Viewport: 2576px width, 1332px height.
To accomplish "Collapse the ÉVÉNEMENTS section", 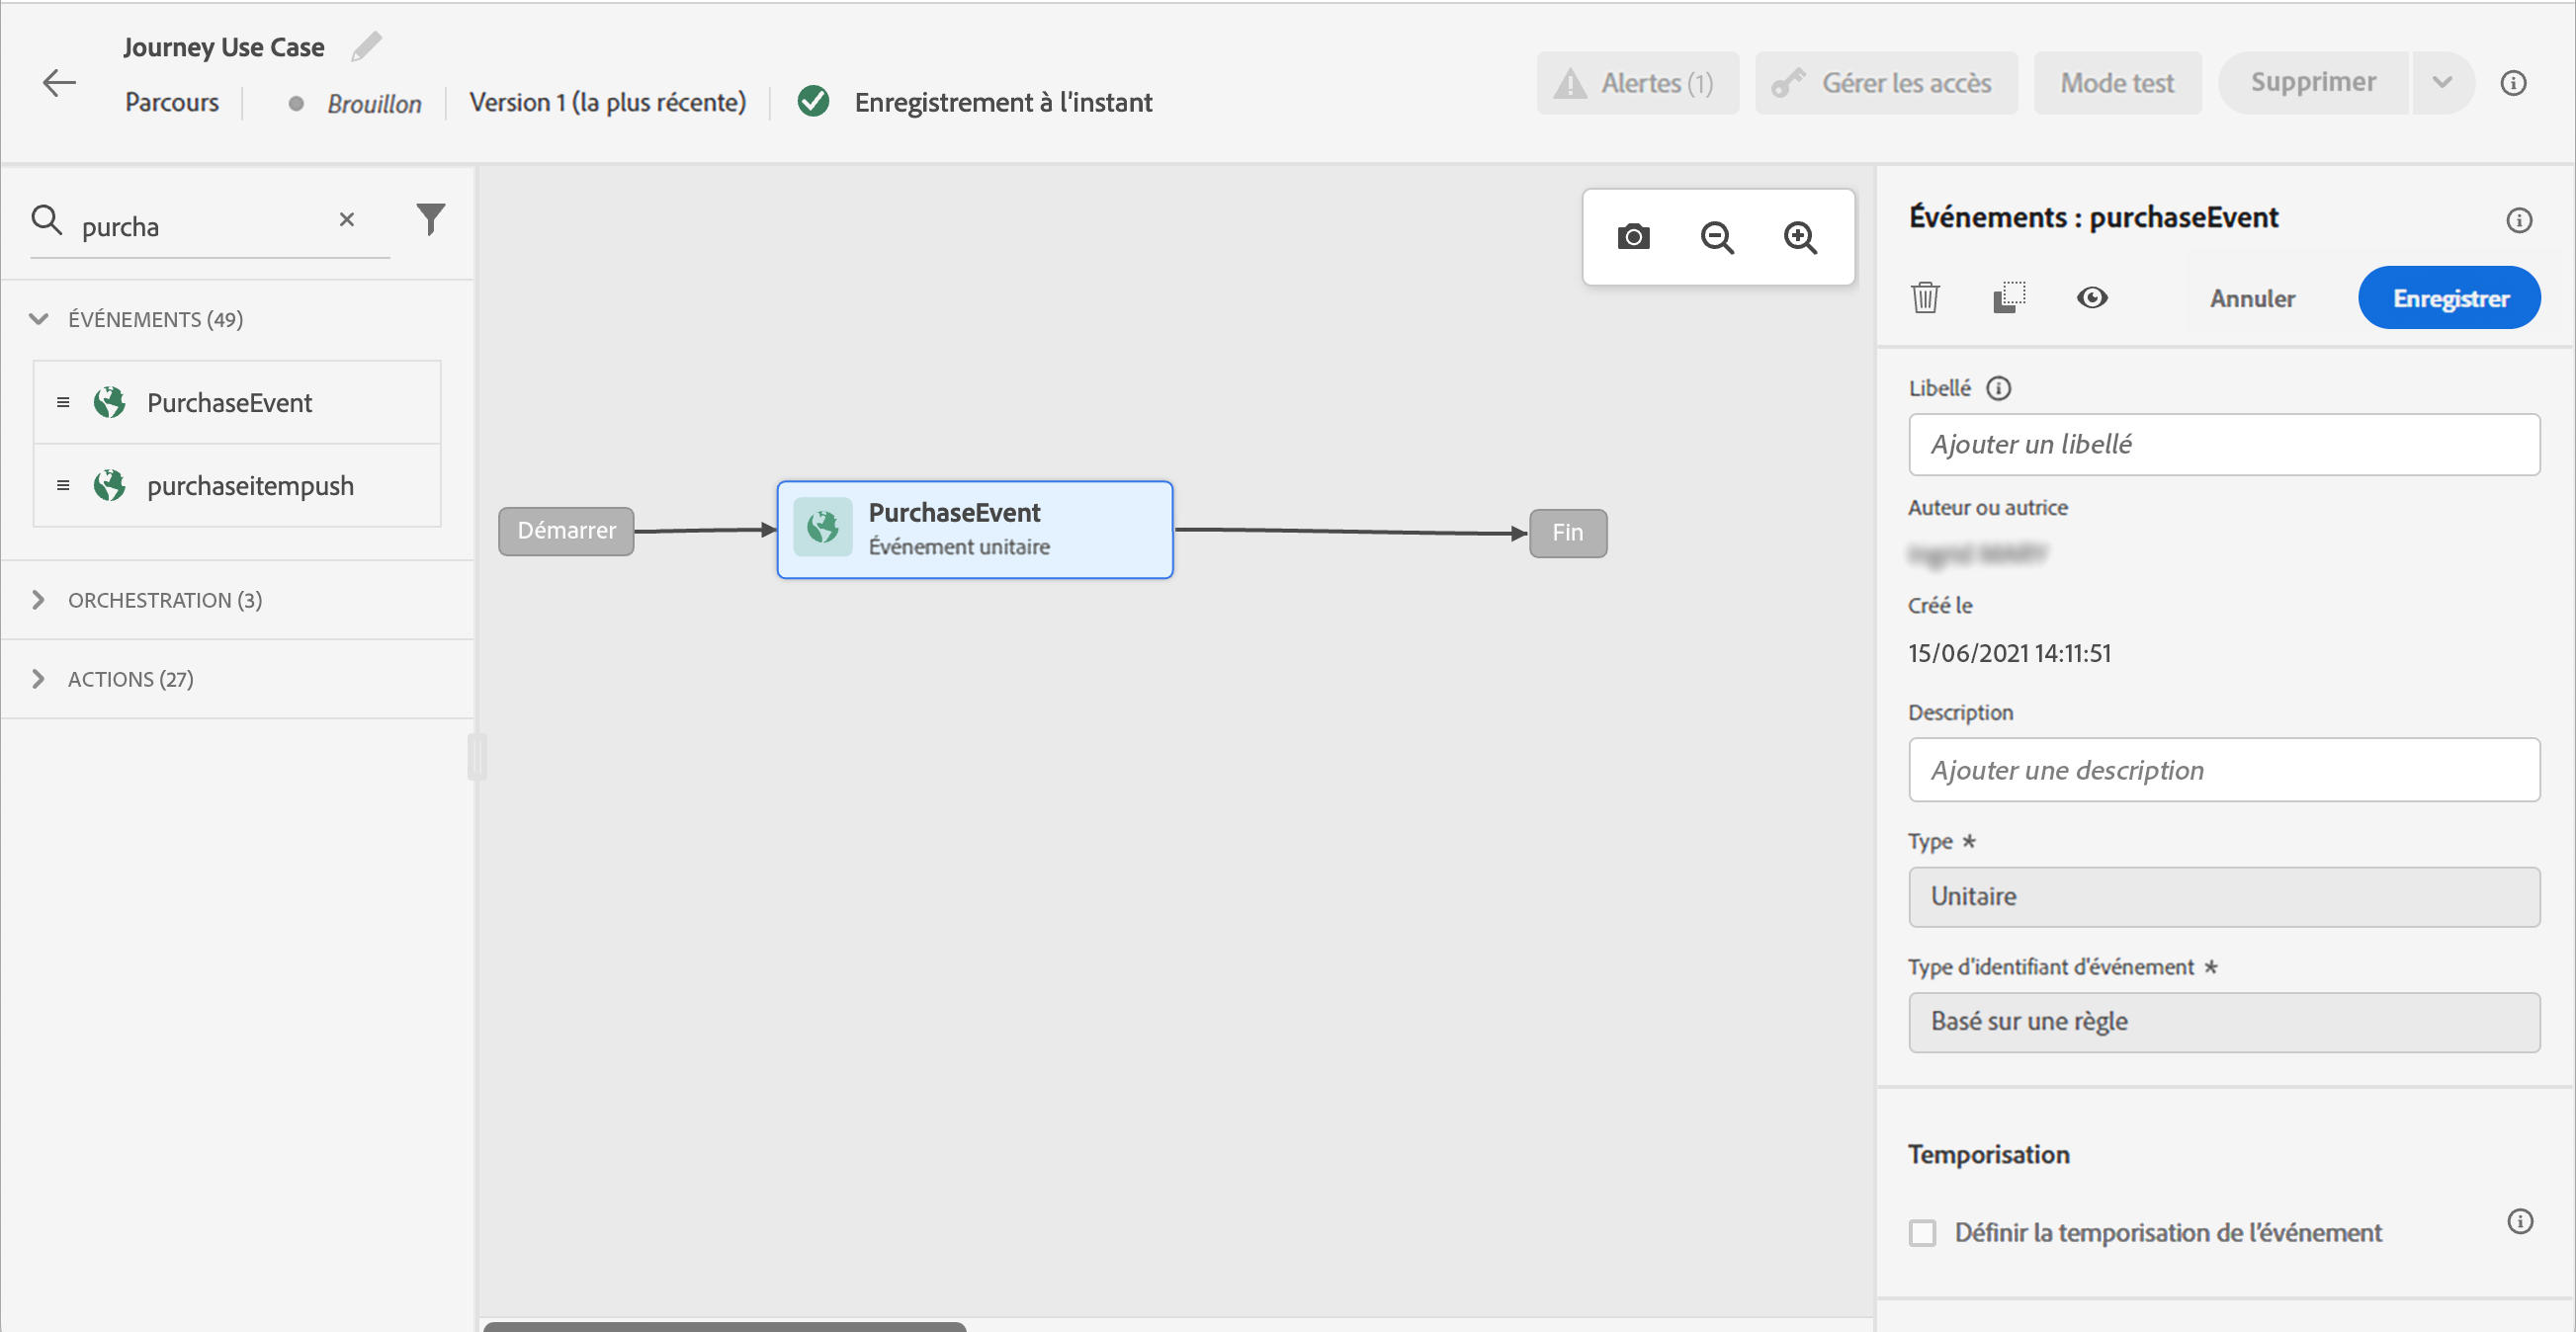I will point(39,319).
